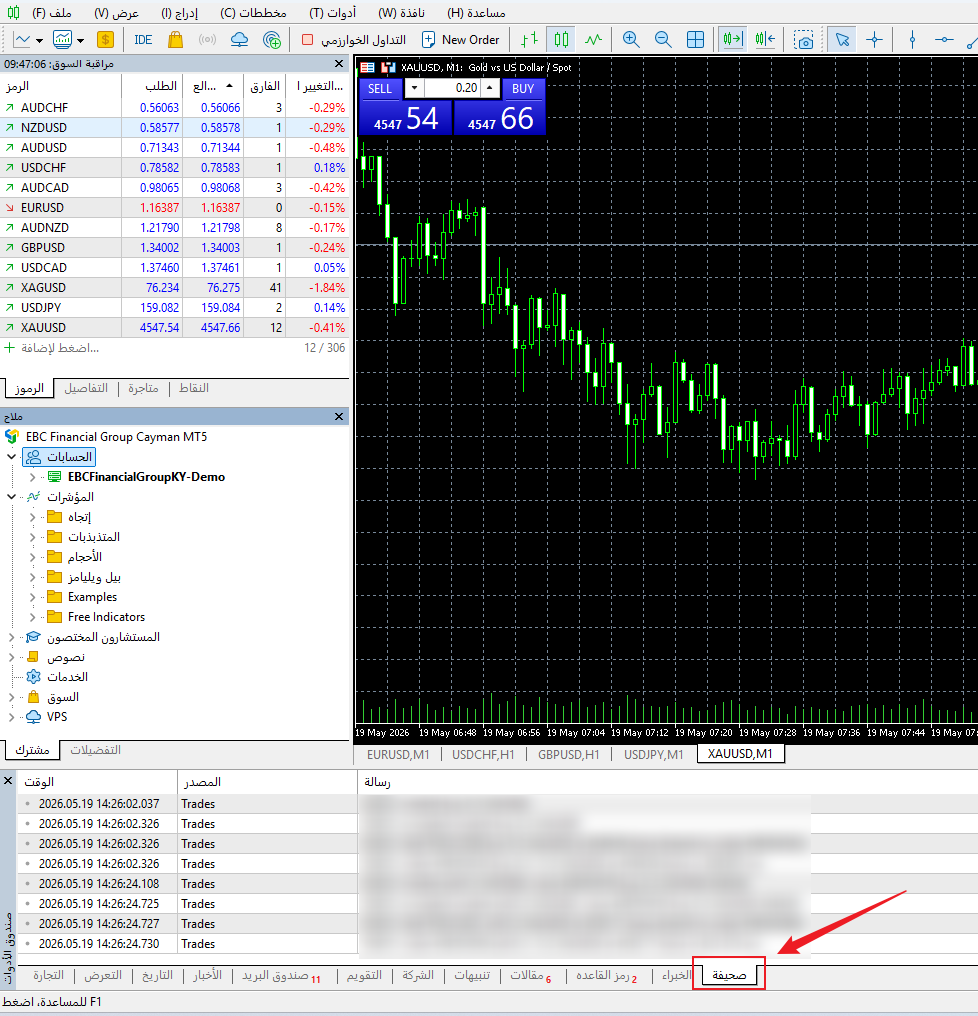Image resolution: width=978 pixels, height=1016 pixels.
Task: Open the Market shopping bag icon
Action: (x=175, y=40)
